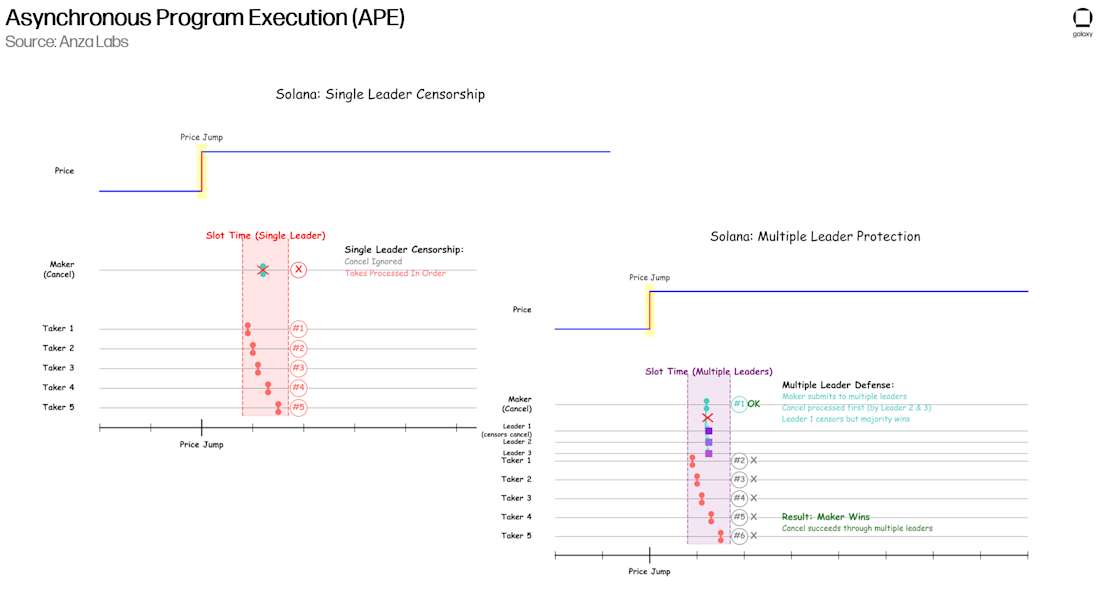Select the #5 badge in the censorship chart
Viewport: 1100px width, 600px height.
coord(299,407)
